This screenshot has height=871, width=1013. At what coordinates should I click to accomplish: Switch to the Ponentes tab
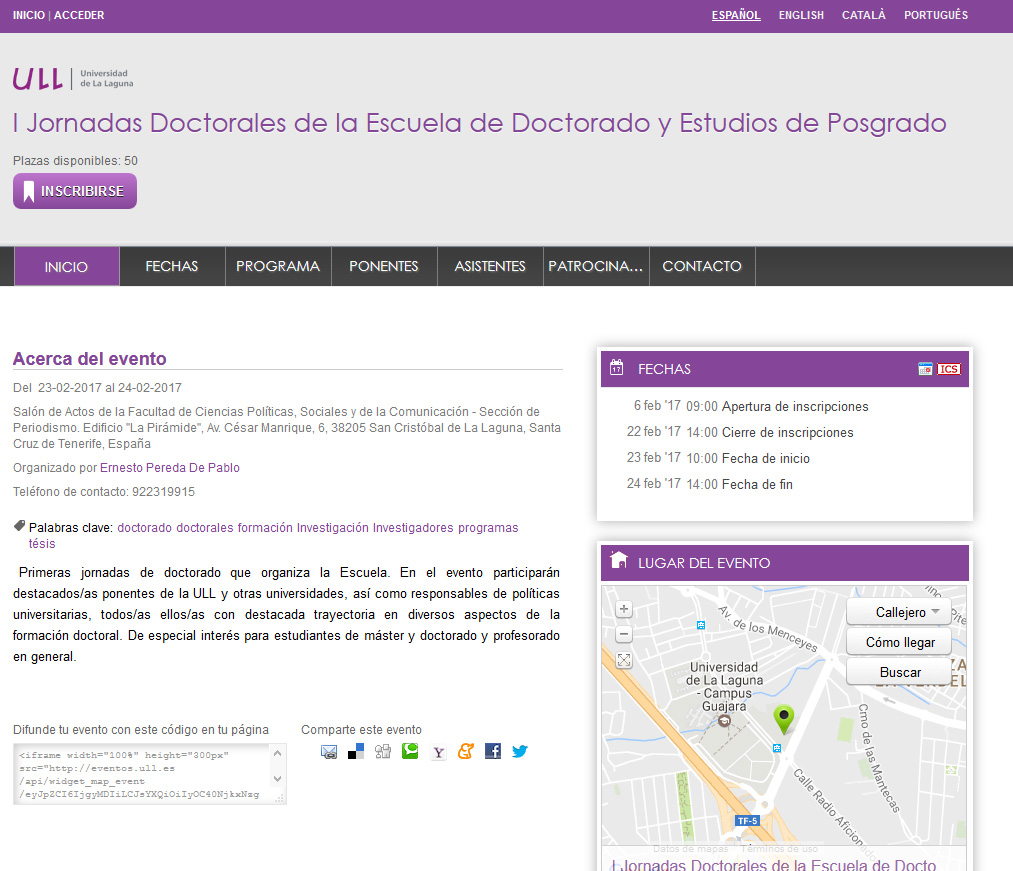click(x=384, y=266)
